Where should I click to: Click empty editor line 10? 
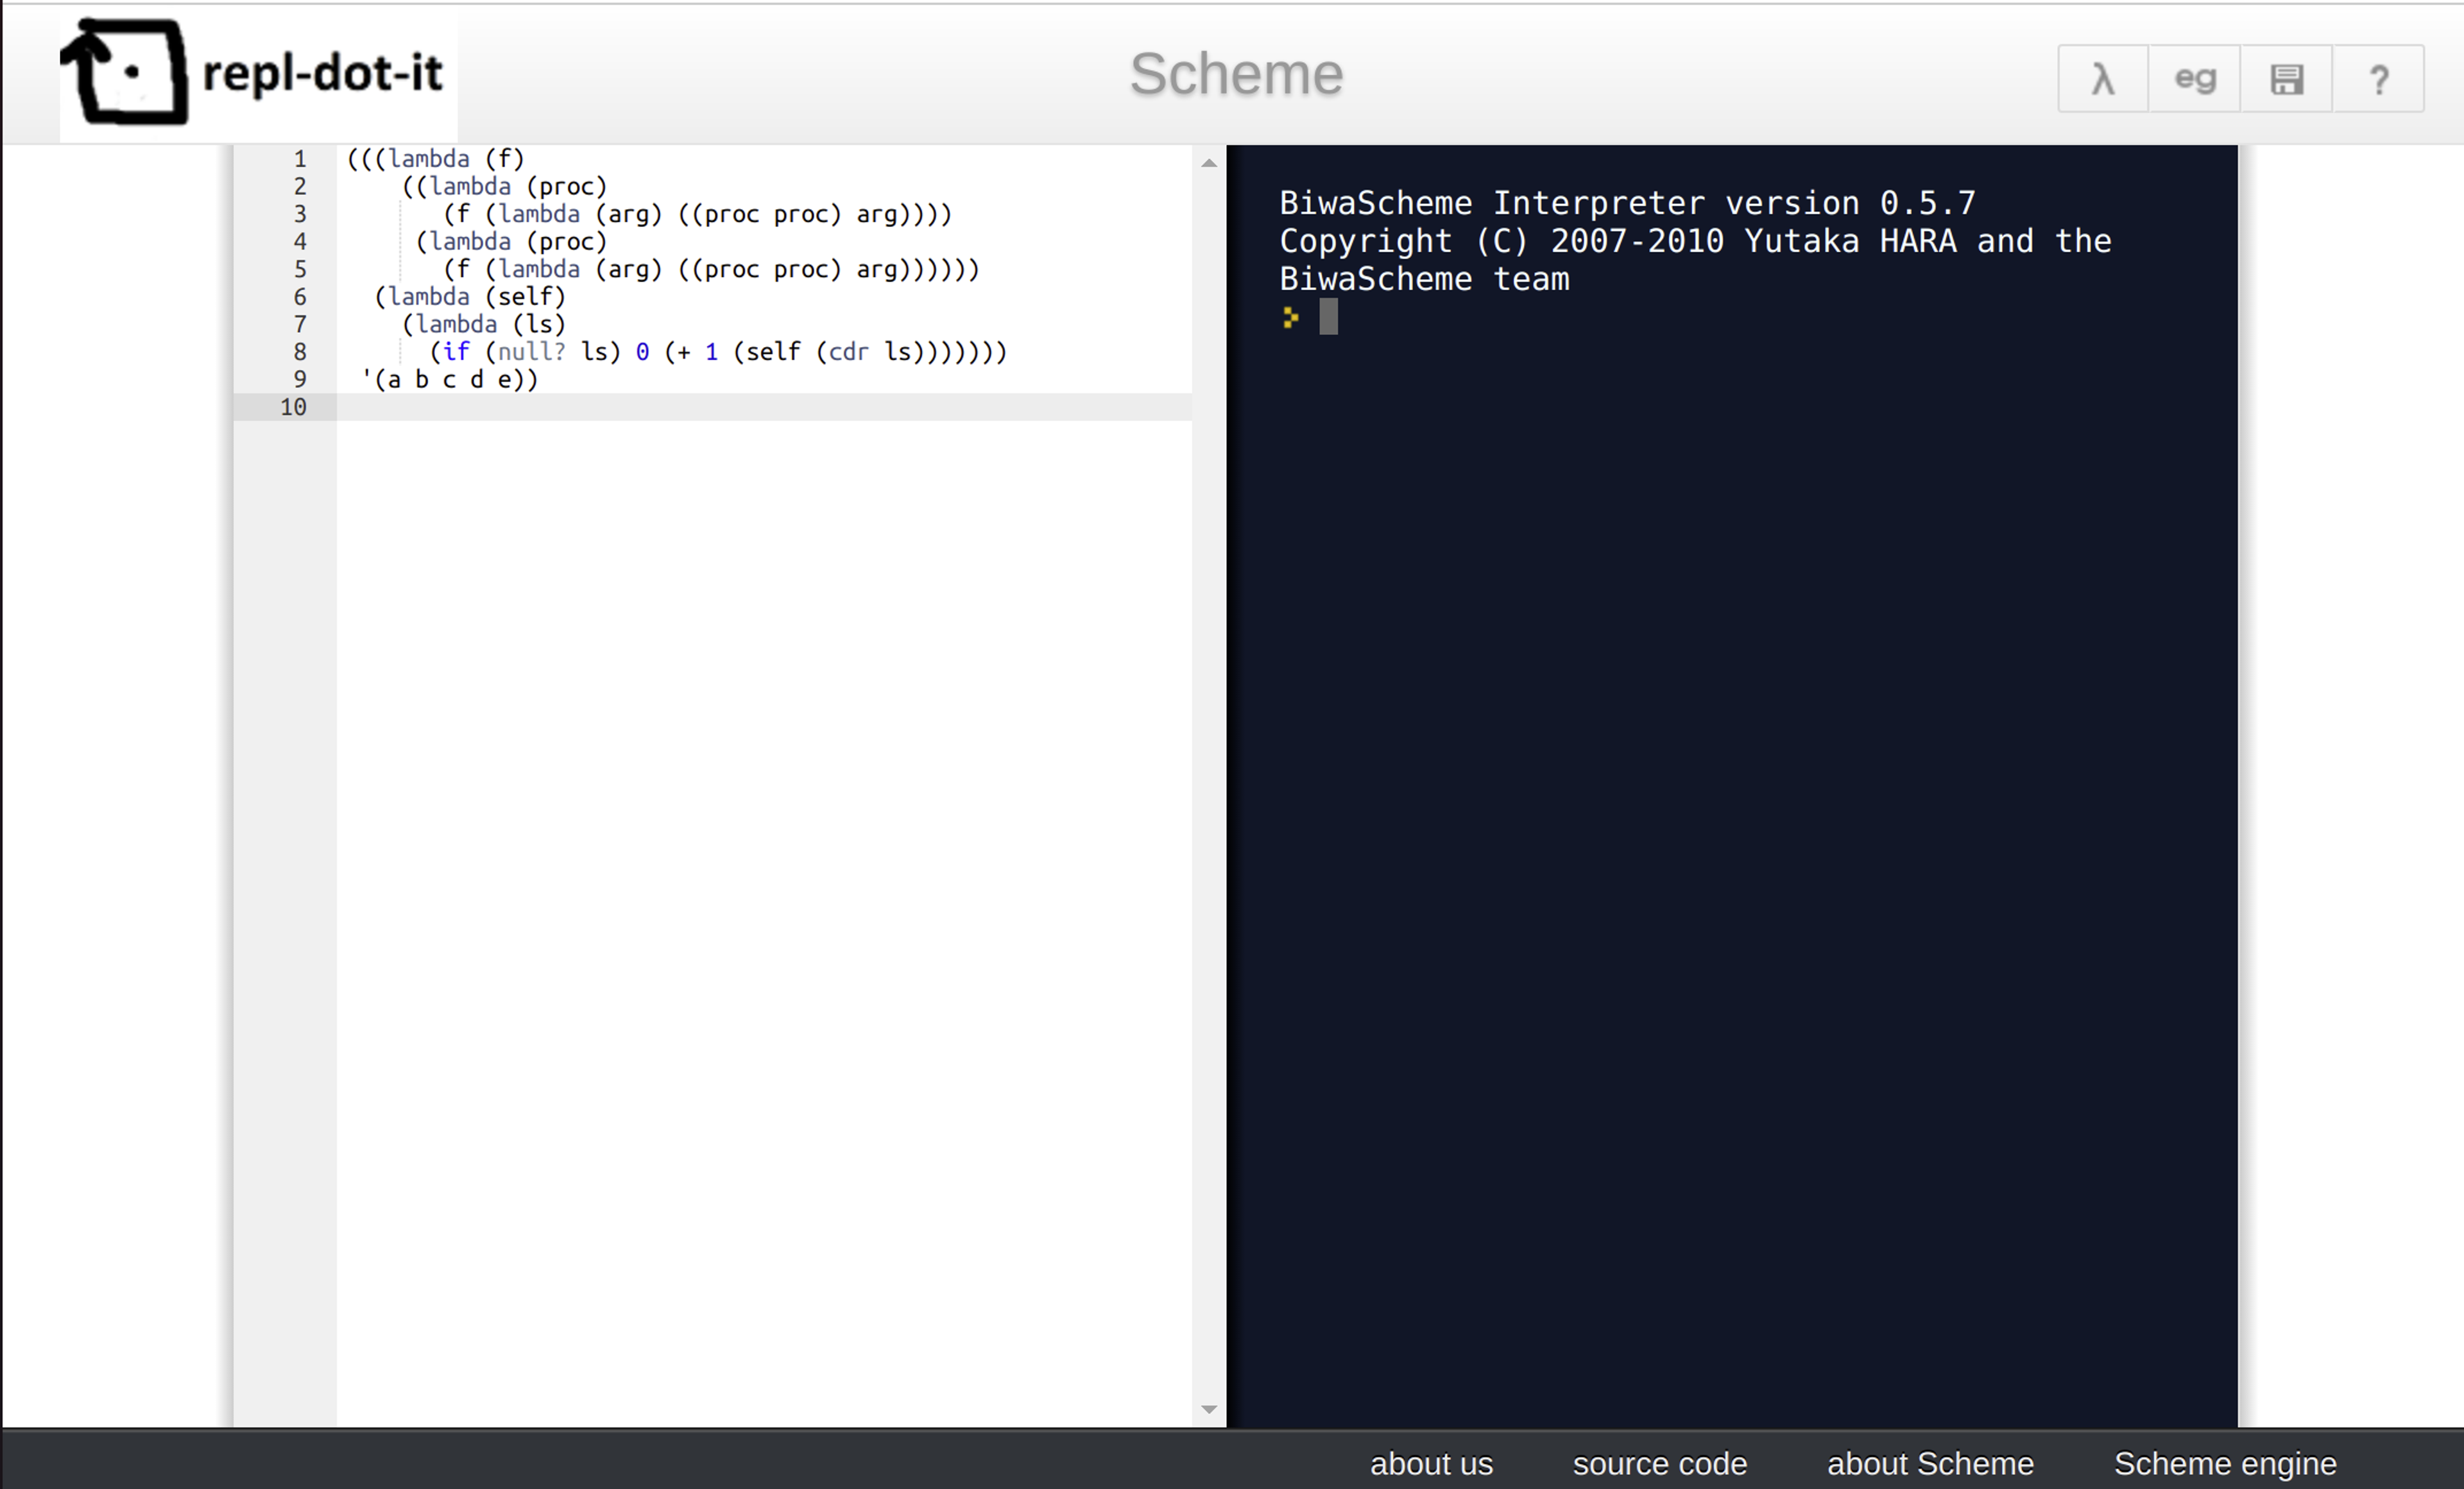[764, 407]
